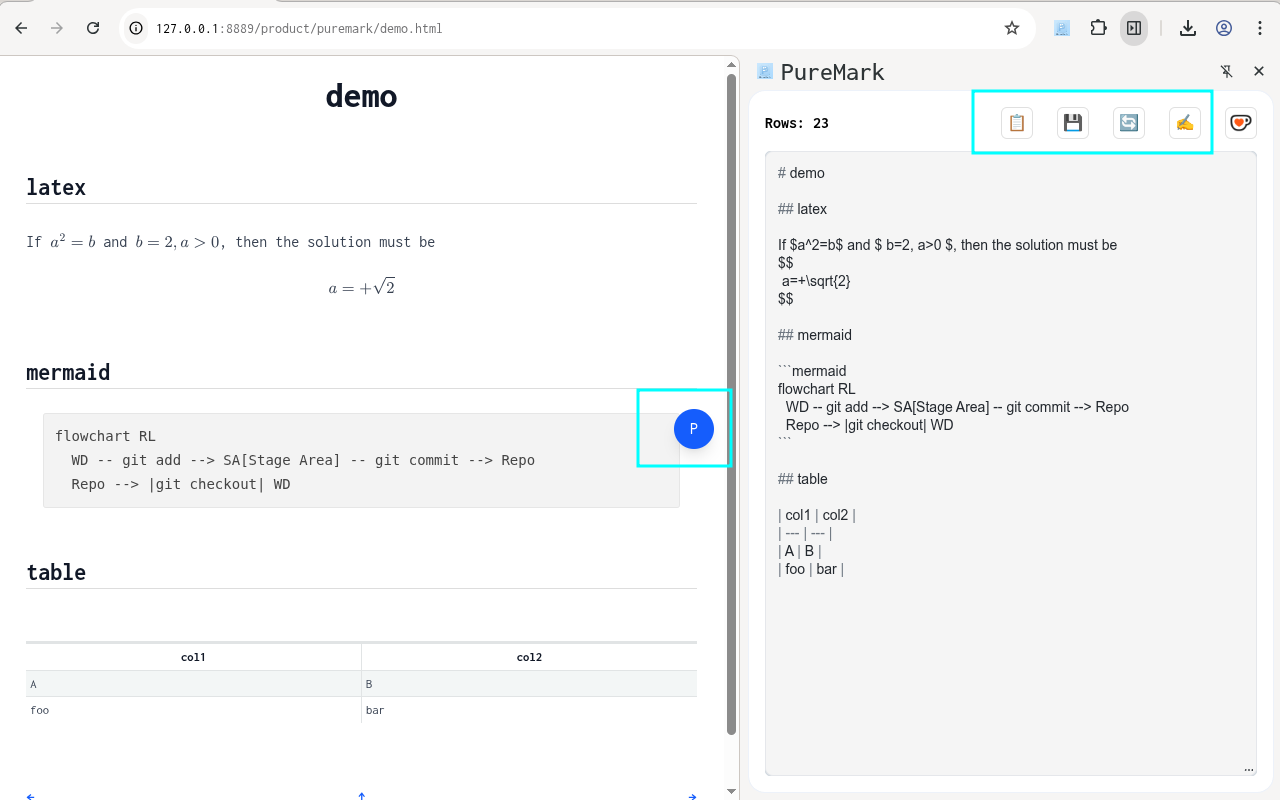Click table cell "B" in the rendered table
This screenshot has height=800, width=1280.
[529, 684]
